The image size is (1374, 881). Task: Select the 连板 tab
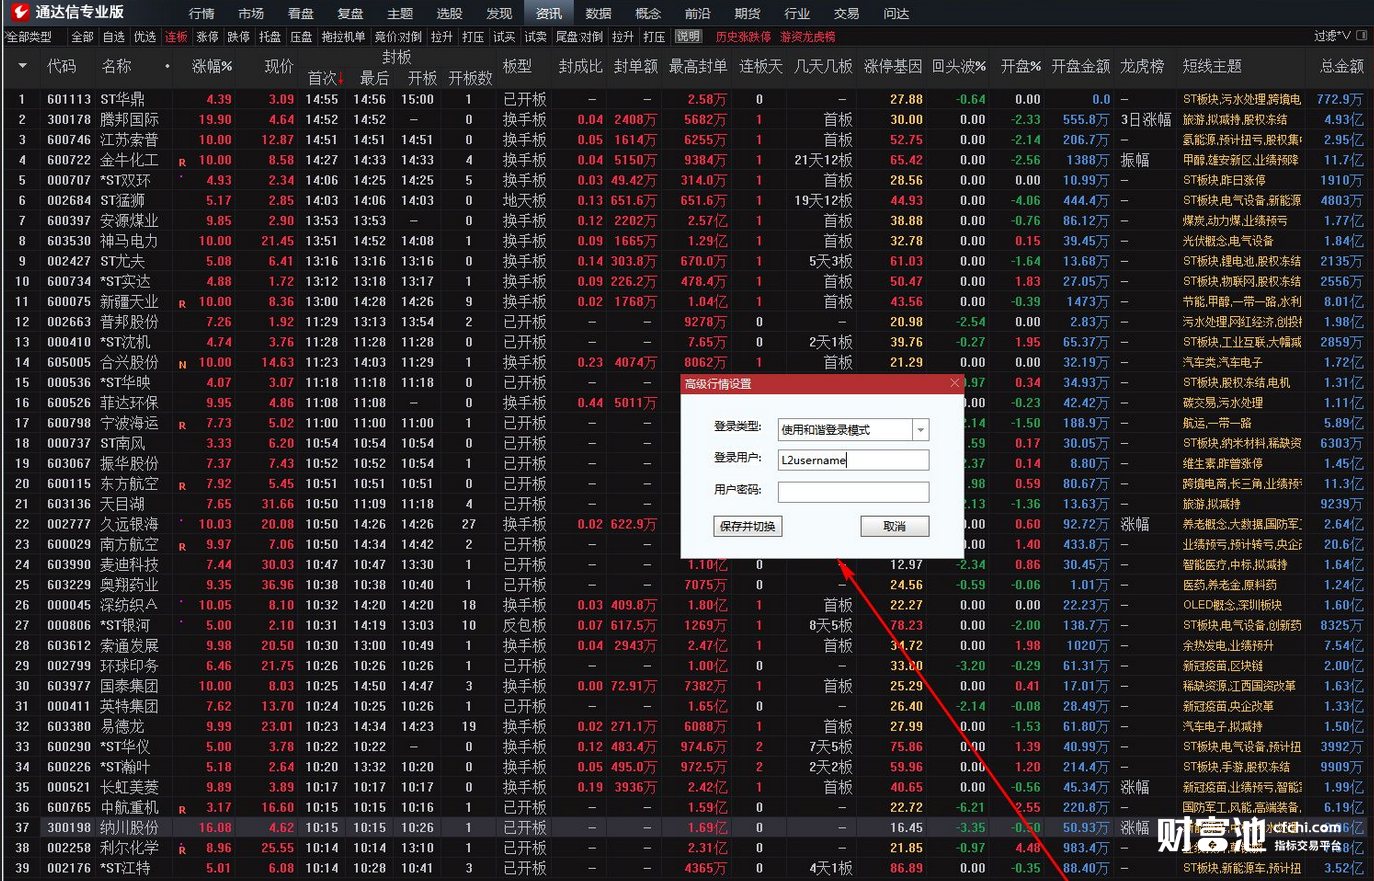tap(176, 37)
